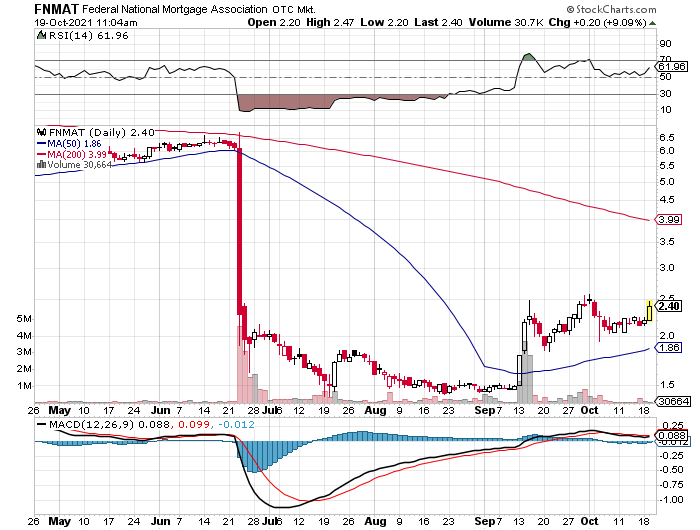Image resolution: width=700 pixels, height=530 pixels.
Task: Click the FNMAT ticker symbol title
Action: (x=56, y=8)
